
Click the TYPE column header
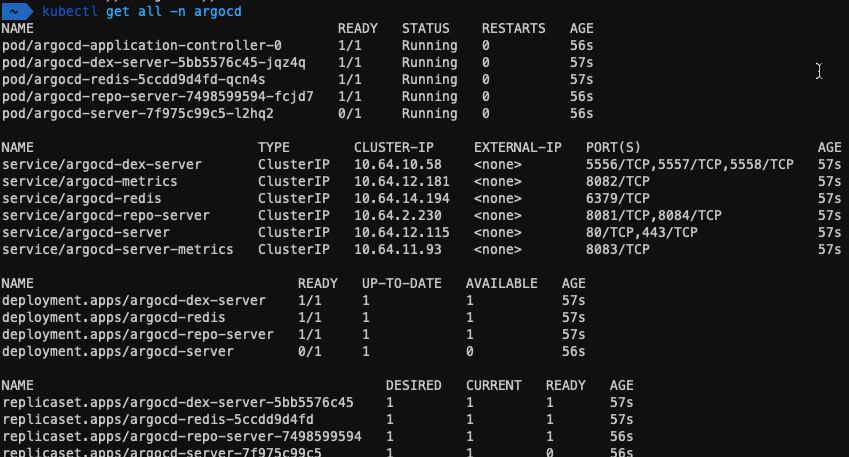pyautogui.click(x=274, y=147)
